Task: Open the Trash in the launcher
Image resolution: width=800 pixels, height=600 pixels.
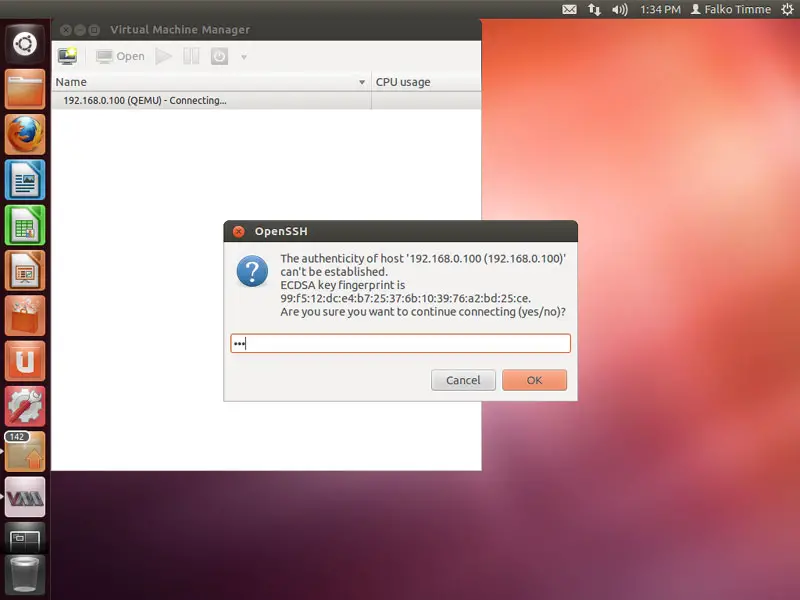Action: pos(24,575)
